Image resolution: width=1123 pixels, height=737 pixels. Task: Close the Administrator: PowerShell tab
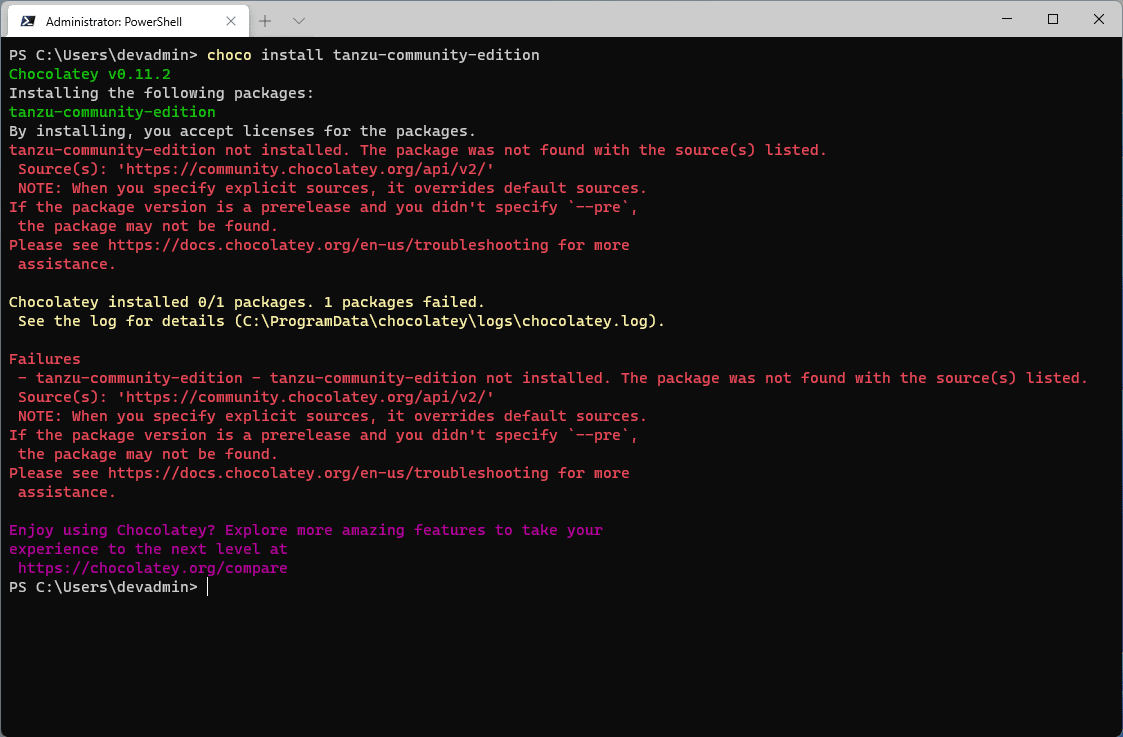[230, 20]
